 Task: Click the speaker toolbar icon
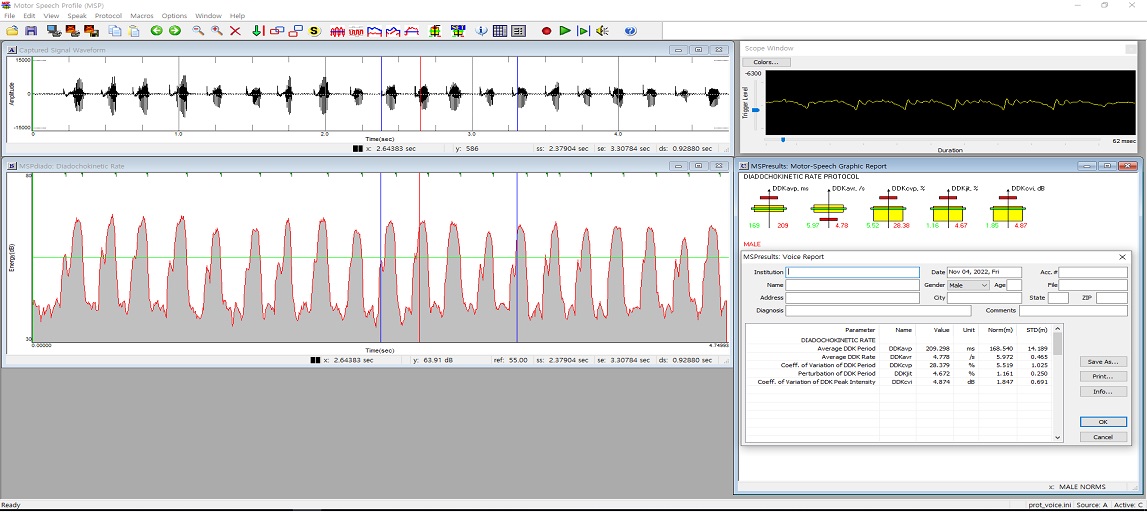[x=602, y=31]
